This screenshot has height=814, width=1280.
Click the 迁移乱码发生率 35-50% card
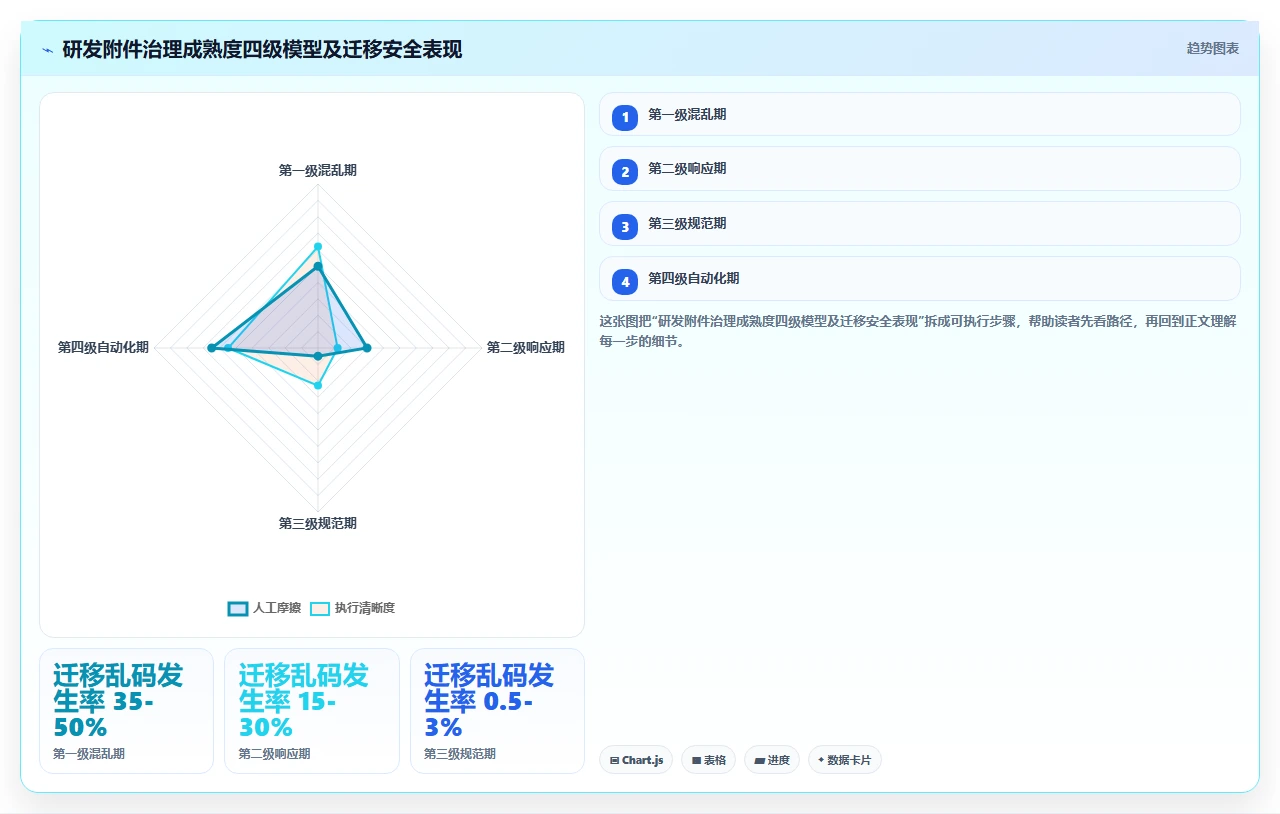pos(127,711)
